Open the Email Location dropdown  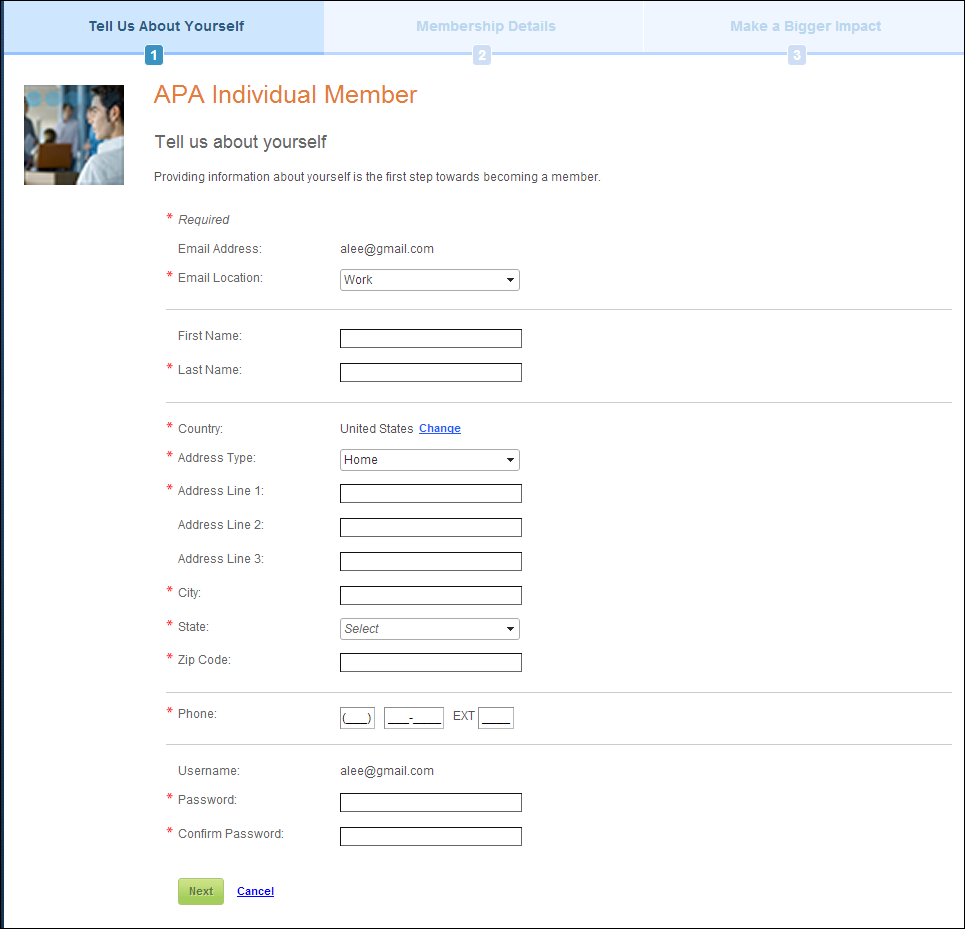[x=430, y=280]
